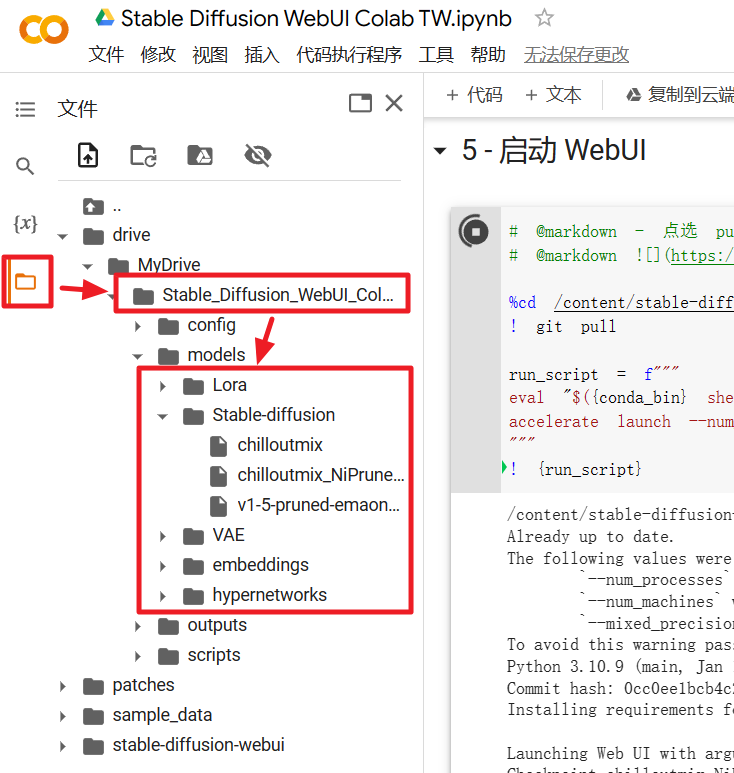This screenshot has height=773, width=734.
Task: Click the search magnifier sidebar icon
Action: pos(25,166)
